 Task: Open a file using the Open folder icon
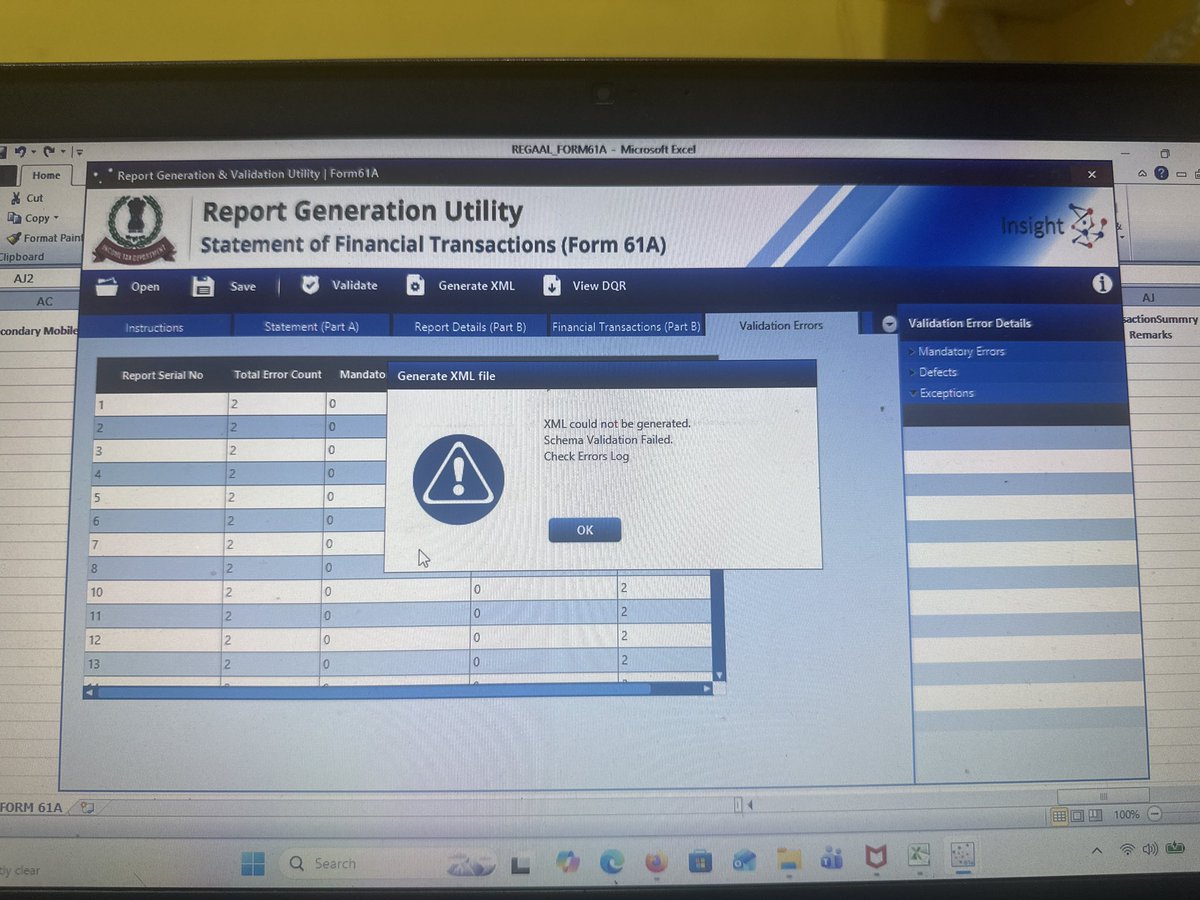tap(108, 286)
